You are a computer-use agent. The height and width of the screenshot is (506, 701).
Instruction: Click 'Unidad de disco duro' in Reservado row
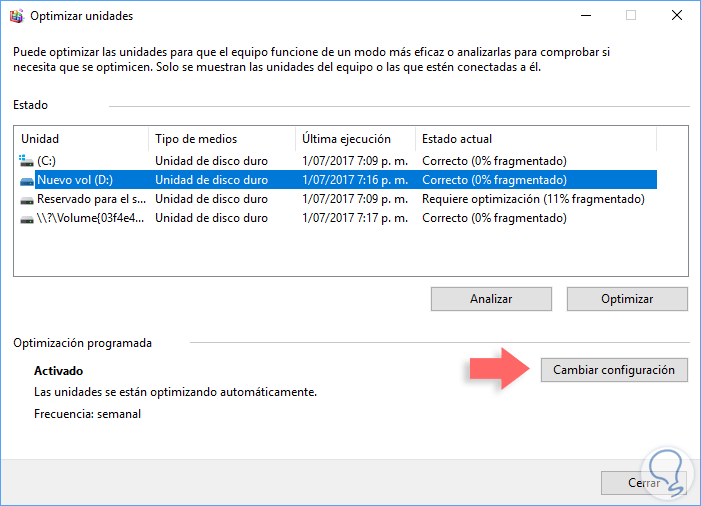tap(211, 199)
